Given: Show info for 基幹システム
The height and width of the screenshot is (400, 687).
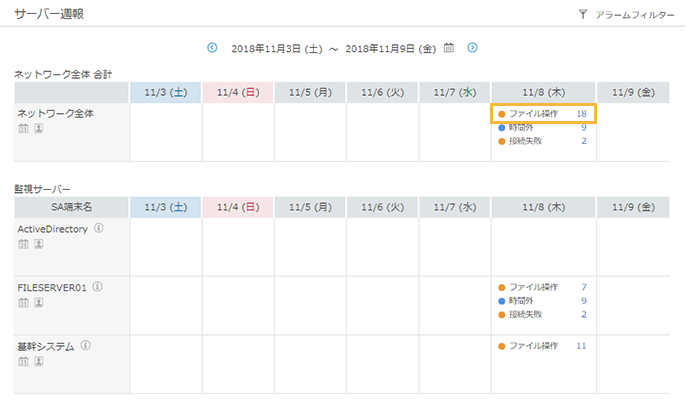Looking at the screenshot, I should [86, 346].
